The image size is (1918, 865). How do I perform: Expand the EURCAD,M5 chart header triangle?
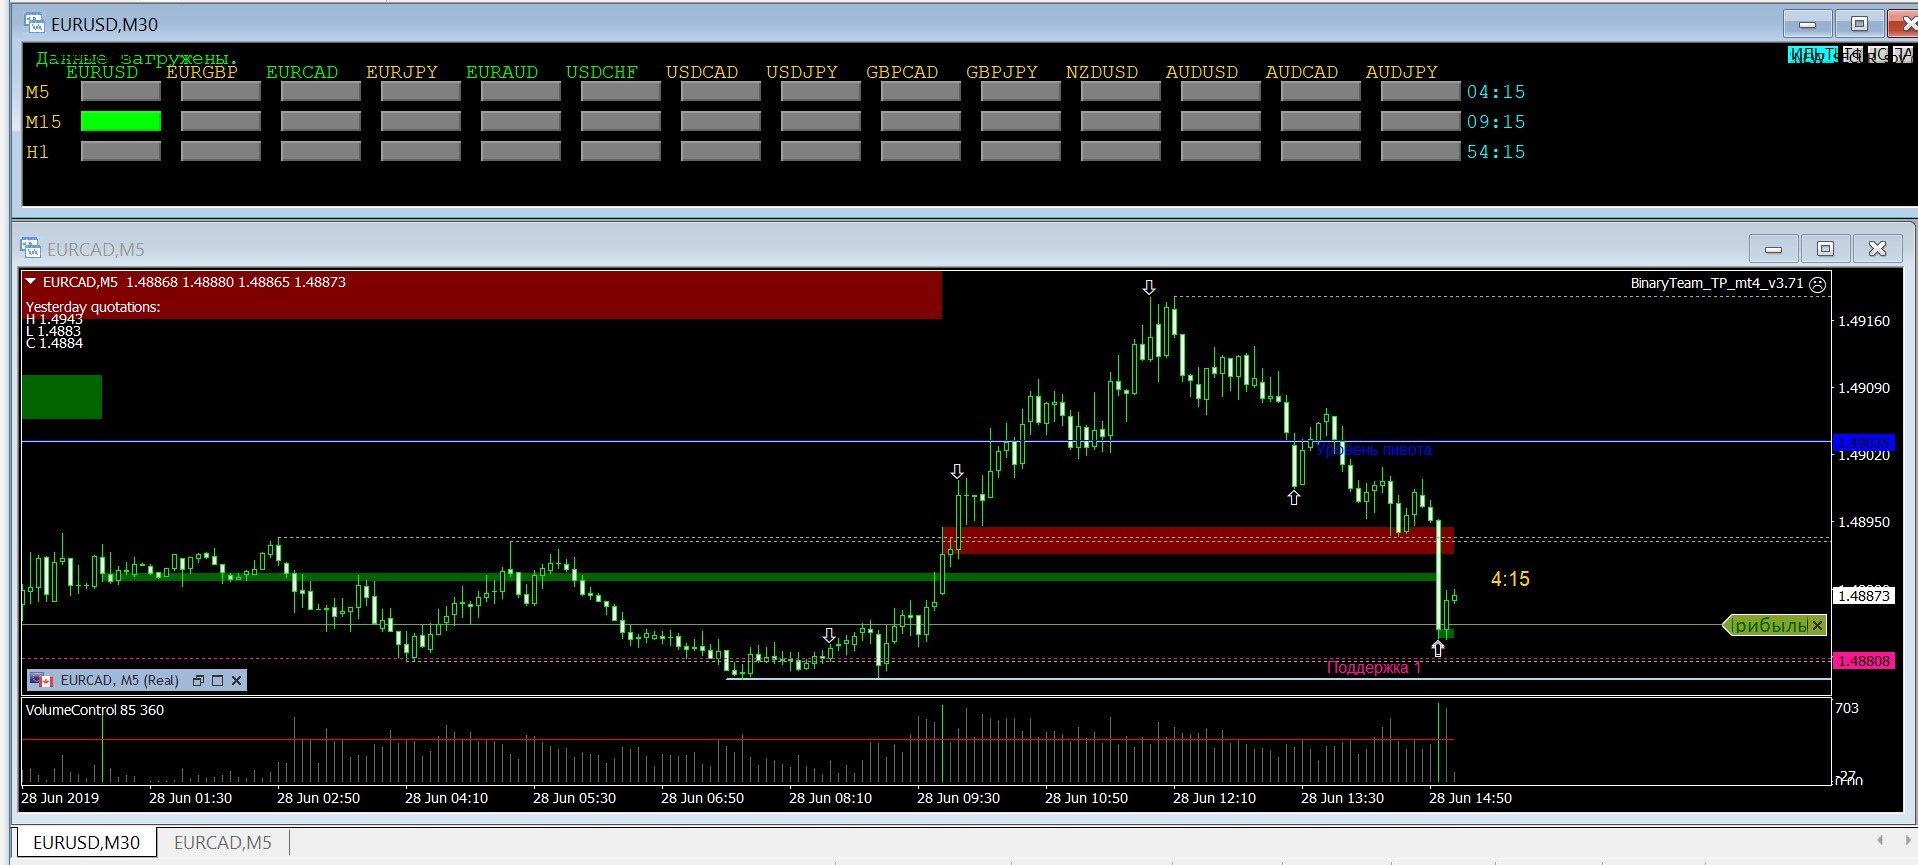(31, 282)
